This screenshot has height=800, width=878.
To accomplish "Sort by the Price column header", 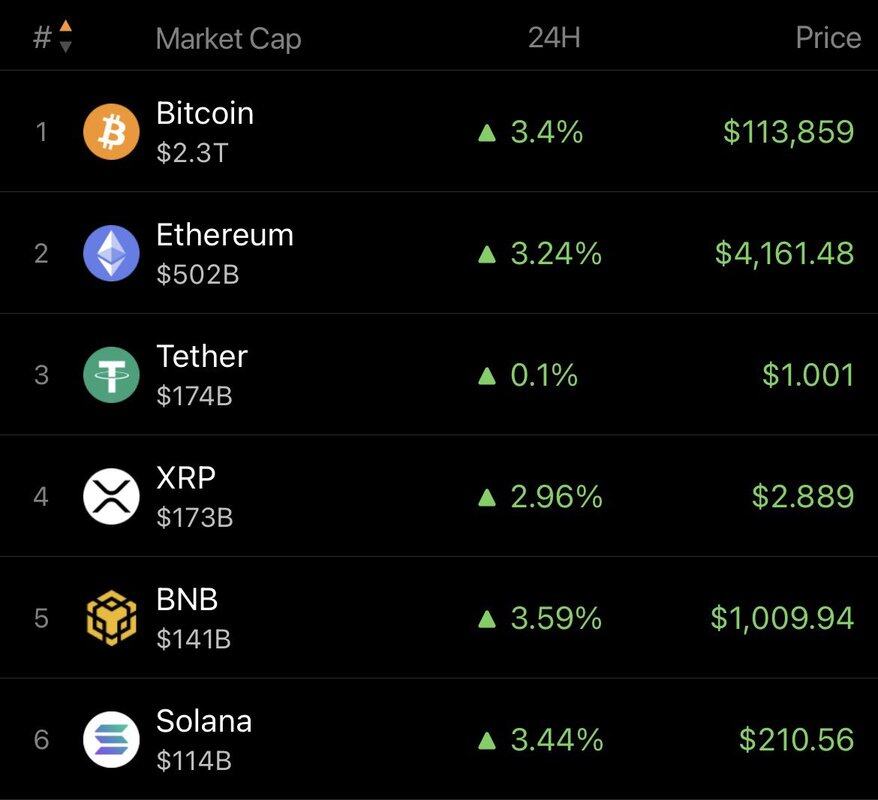I will click(x=828, y=38).
